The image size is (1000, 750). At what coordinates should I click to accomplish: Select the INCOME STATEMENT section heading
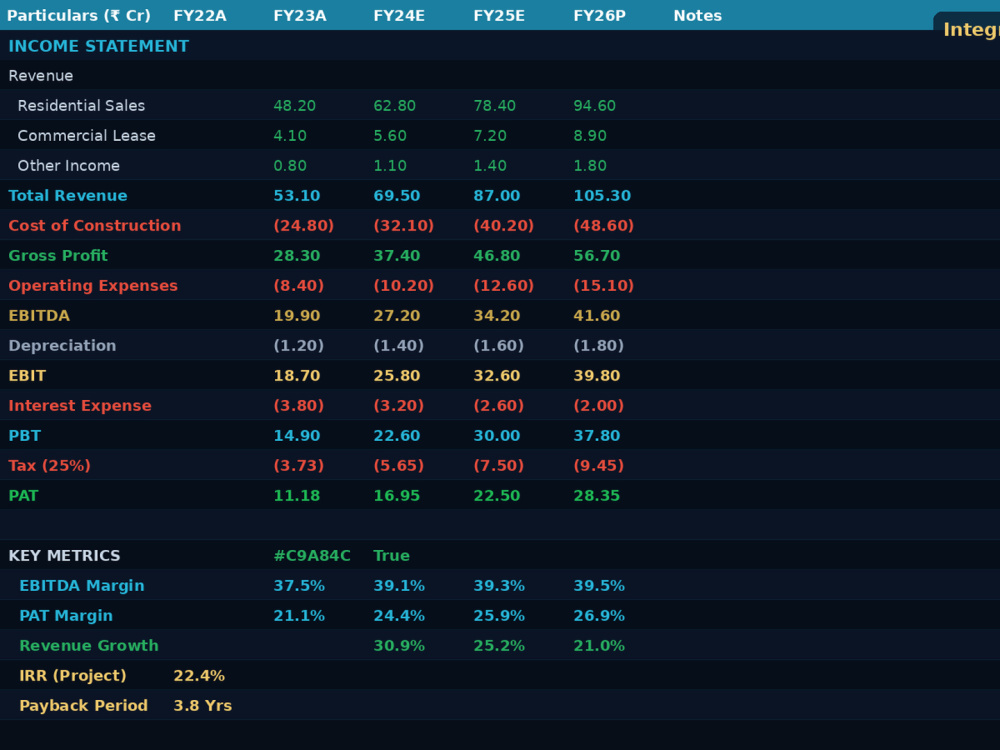[99, 46]
